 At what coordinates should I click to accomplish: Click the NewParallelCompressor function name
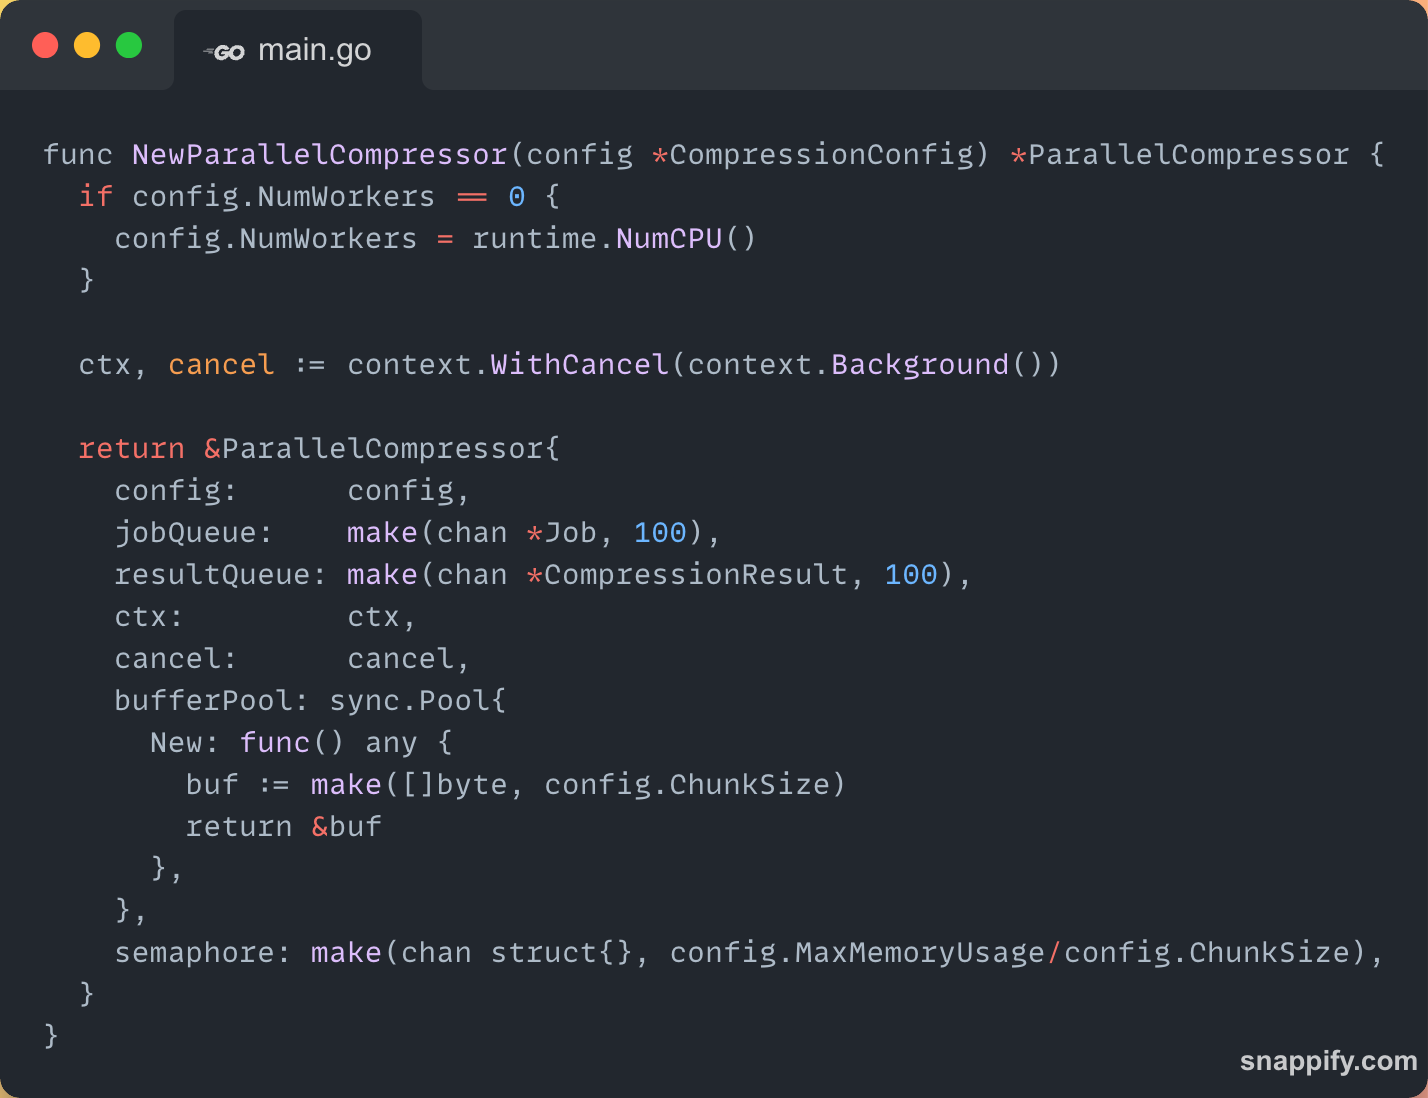(320, 155)
